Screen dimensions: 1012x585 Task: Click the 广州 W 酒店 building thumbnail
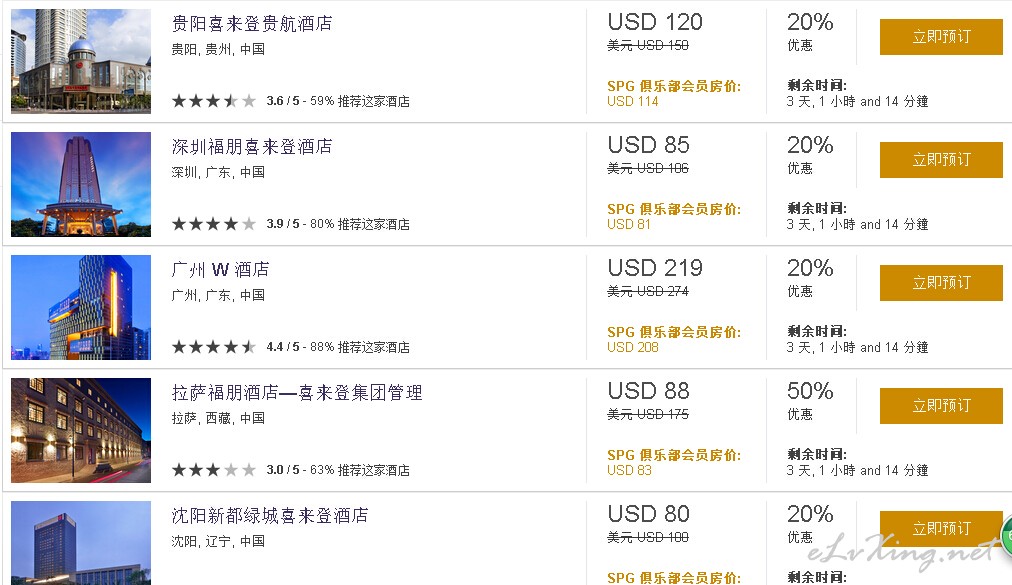(x=81, y=307)
